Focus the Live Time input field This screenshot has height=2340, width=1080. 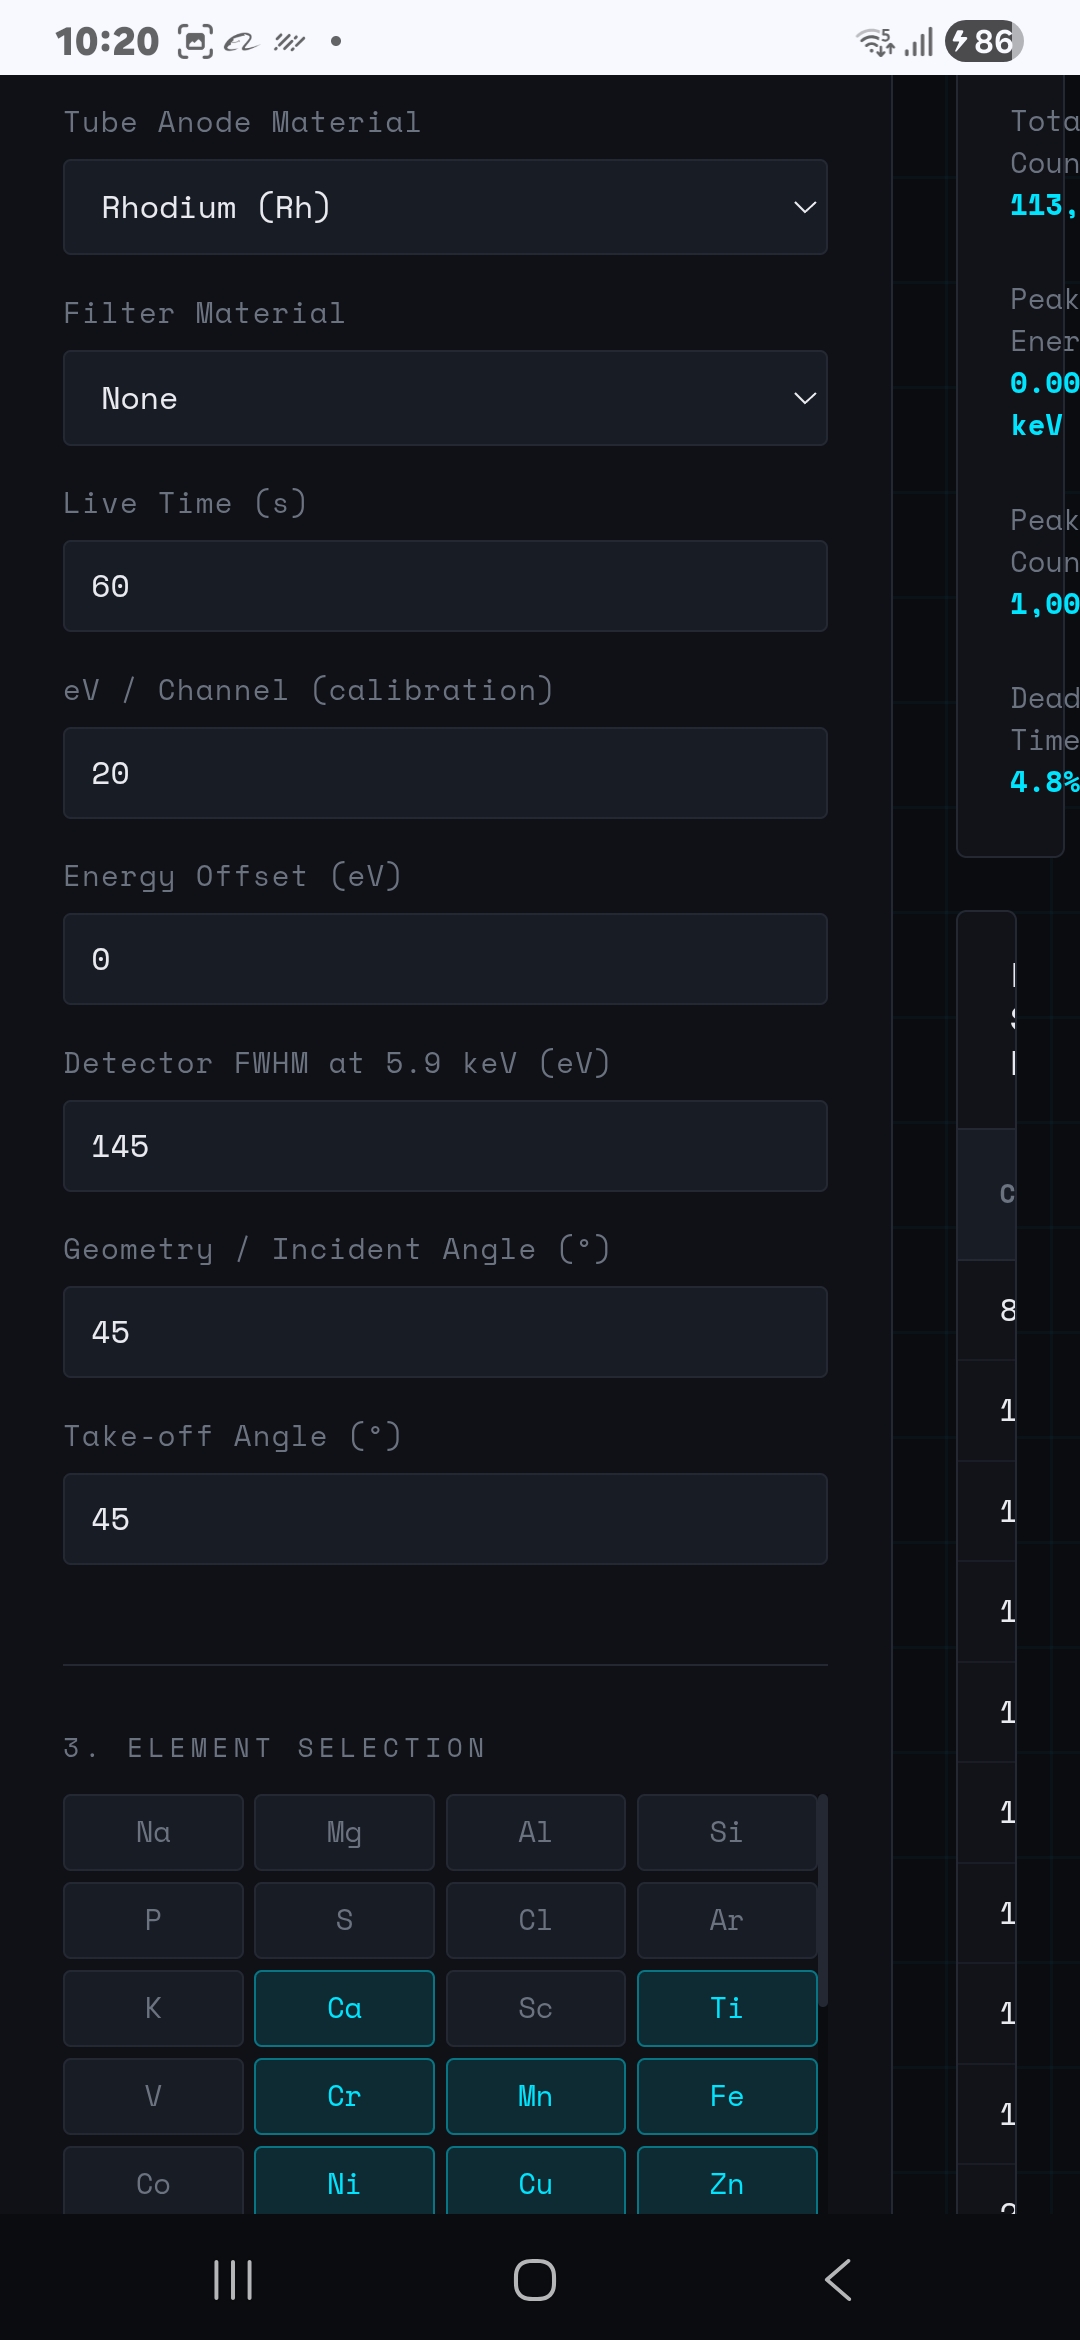[445, 586]
